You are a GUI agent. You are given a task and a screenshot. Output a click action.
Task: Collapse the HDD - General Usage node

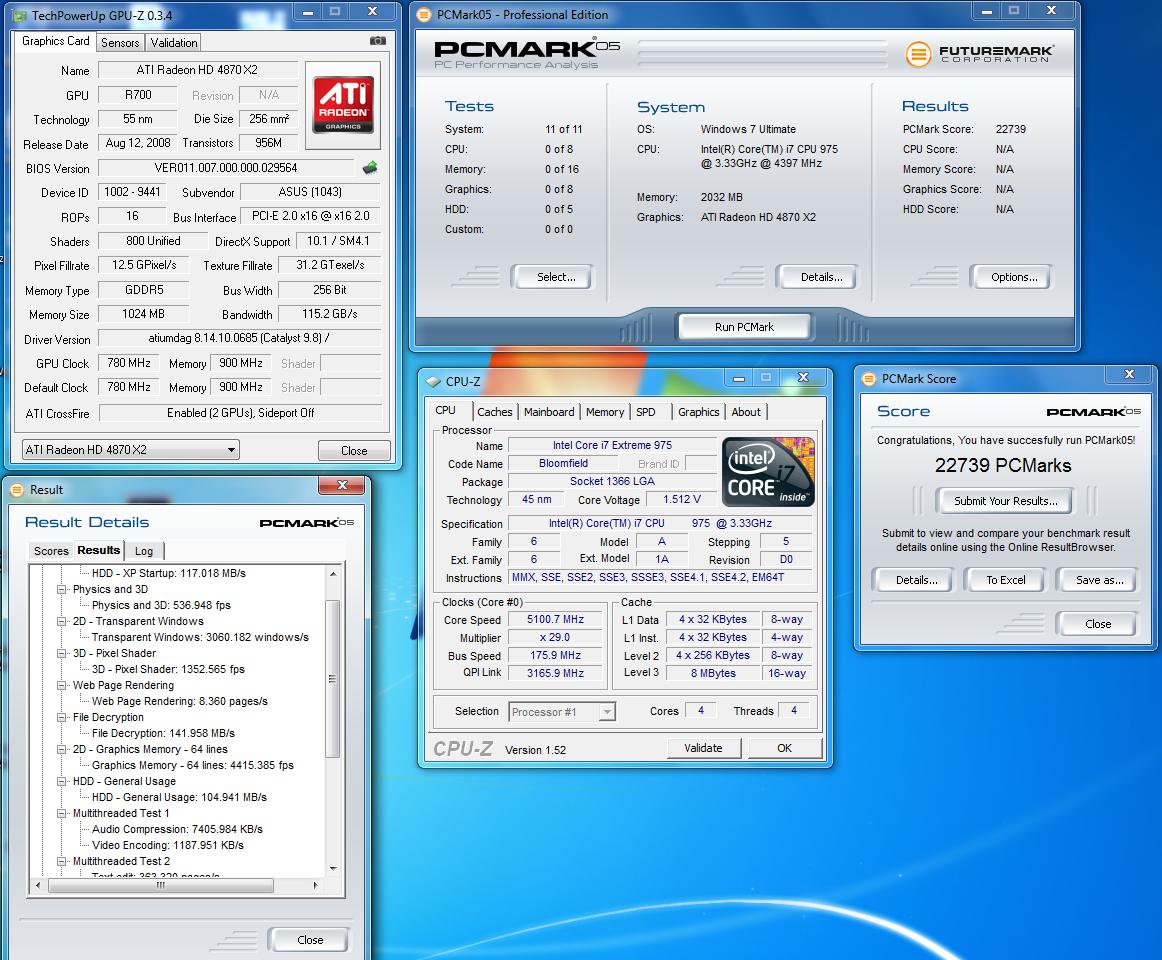click(x=62, y=781)
